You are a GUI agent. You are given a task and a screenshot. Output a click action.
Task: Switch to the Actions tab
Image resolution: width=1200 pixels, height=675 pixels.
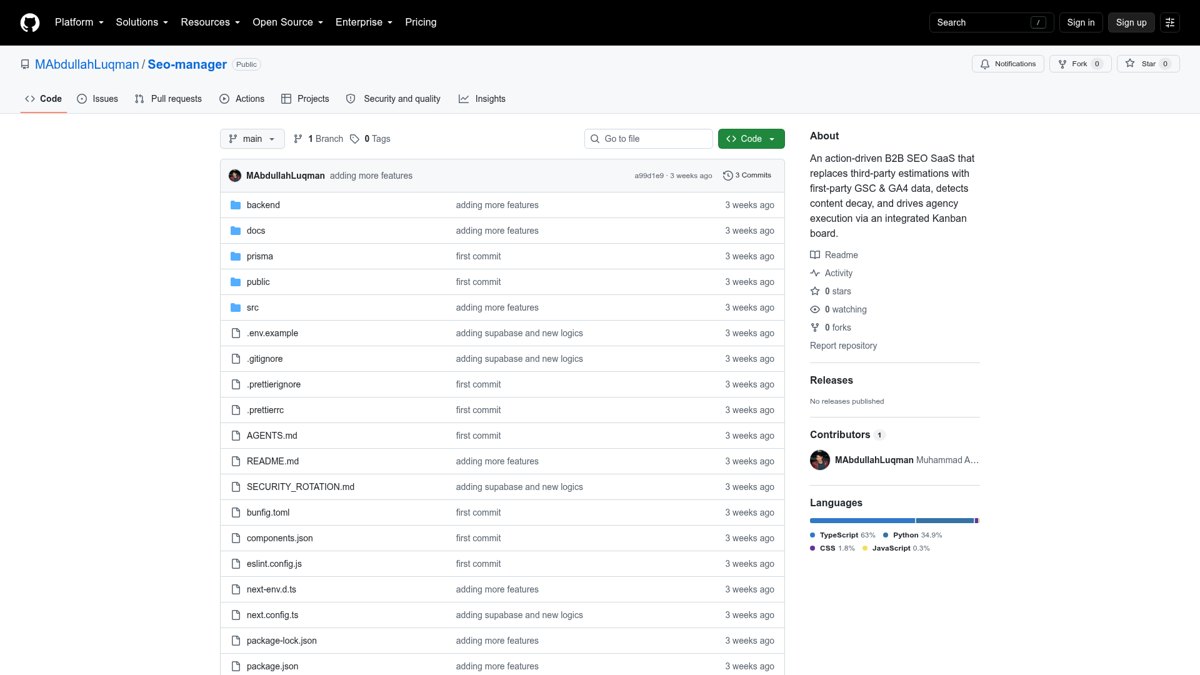click(x=241, y=99)
